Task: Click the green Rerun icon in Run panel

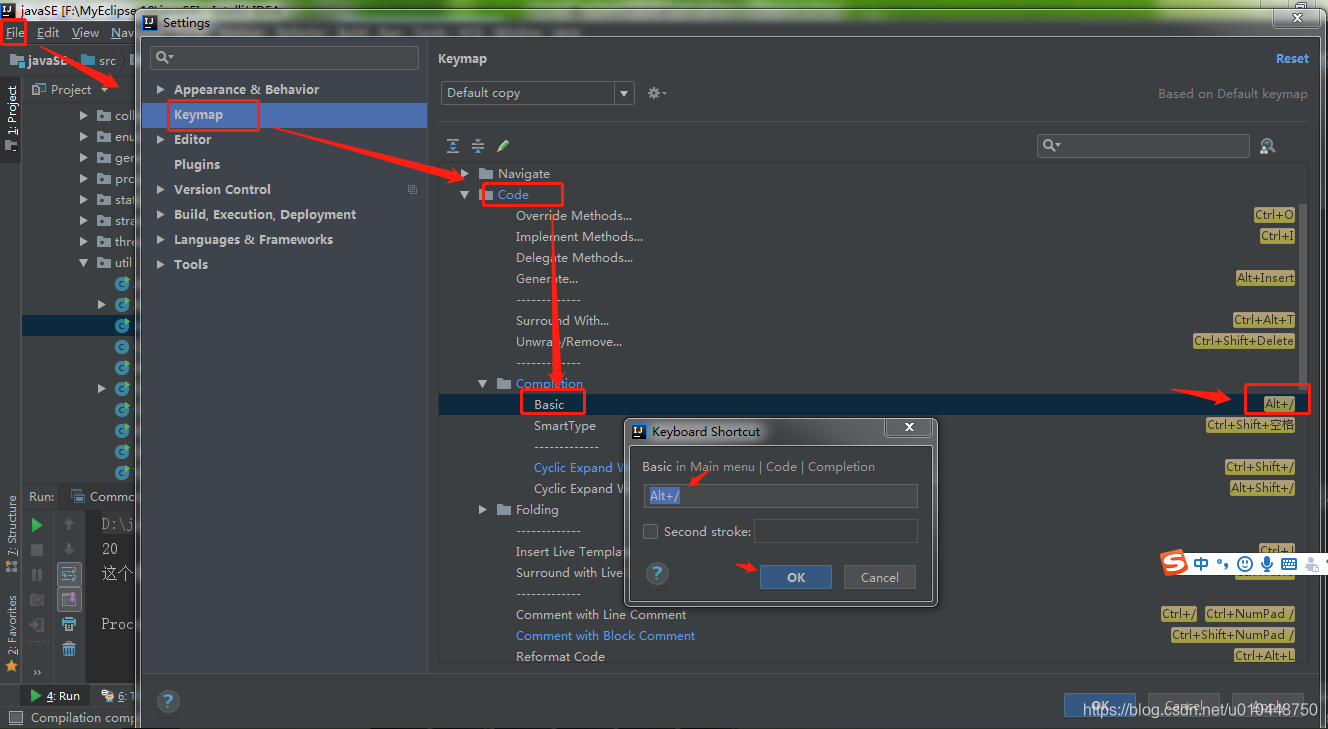Action: point(37,525)
